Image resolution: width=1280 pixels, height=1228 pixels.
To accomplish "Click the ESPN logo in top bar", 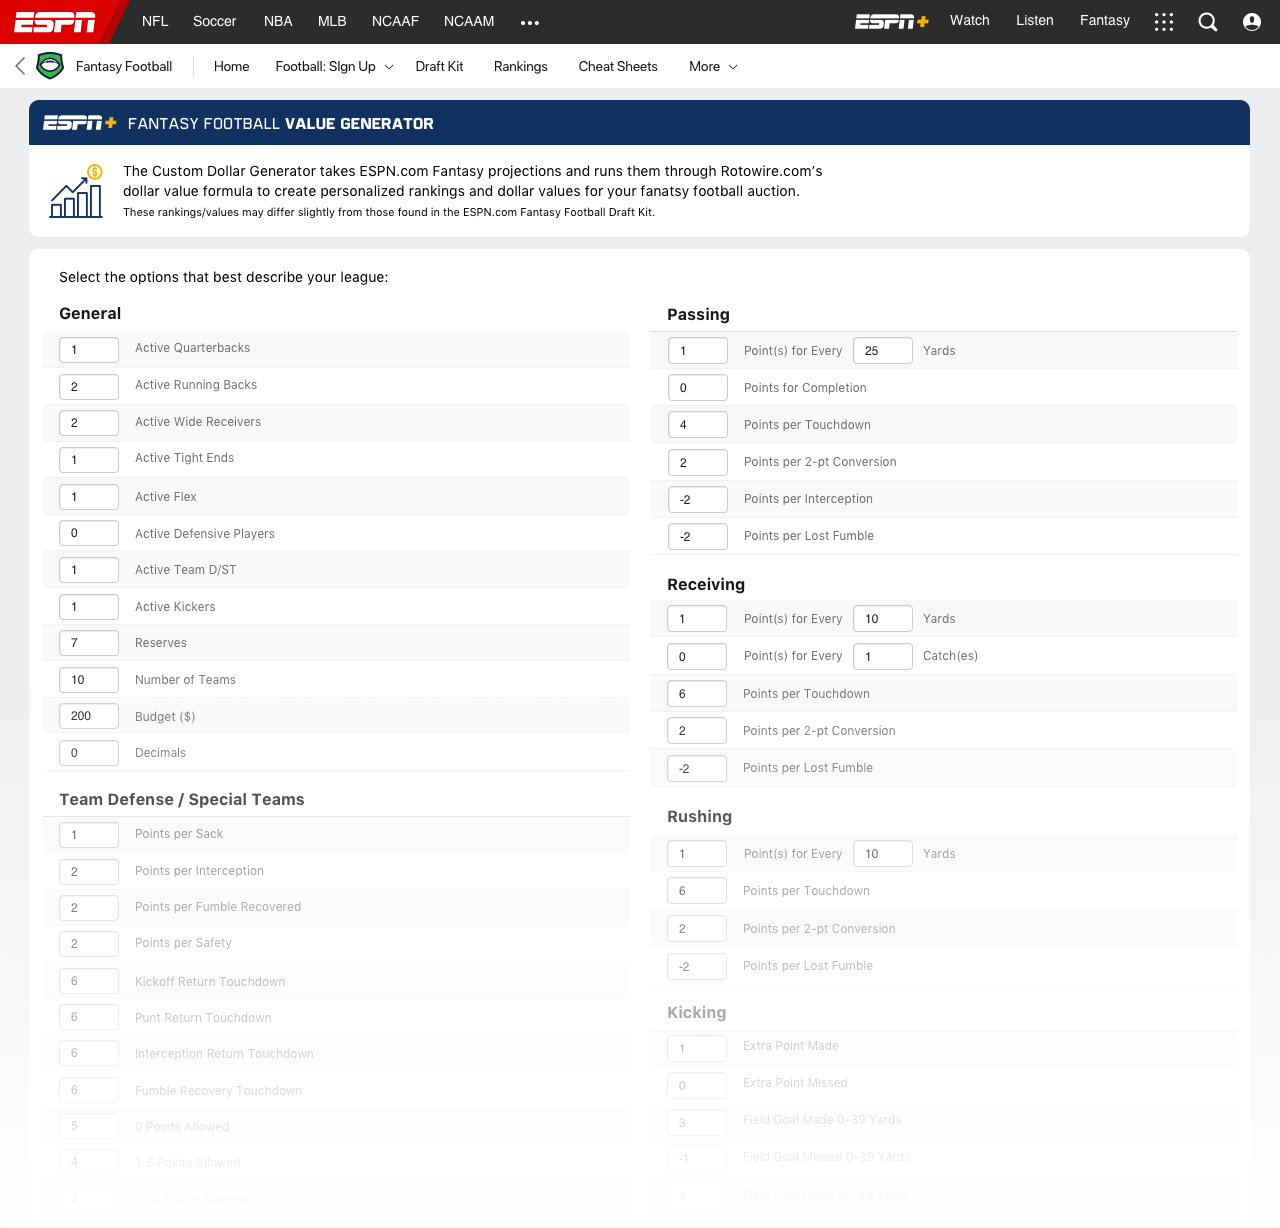I will [55, 22].
